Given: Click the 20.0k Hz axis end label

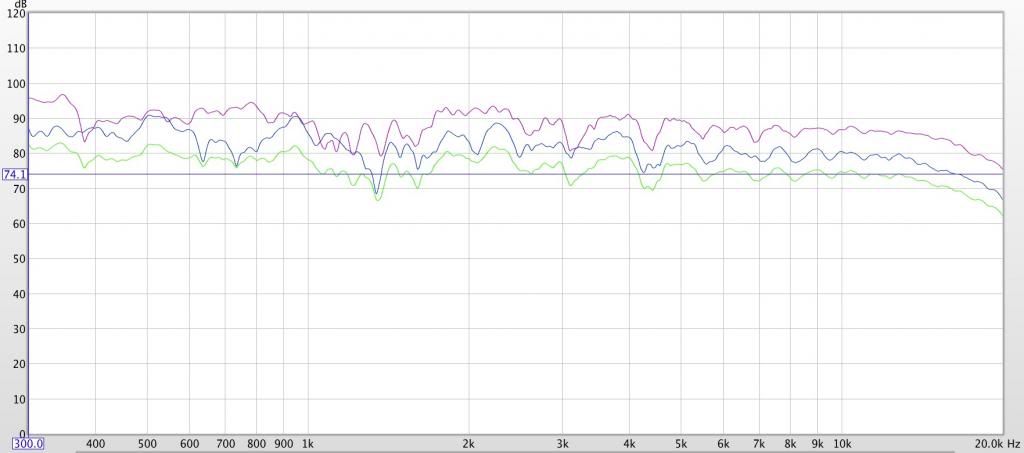Looking at the screenshot, I should point(997,444).
